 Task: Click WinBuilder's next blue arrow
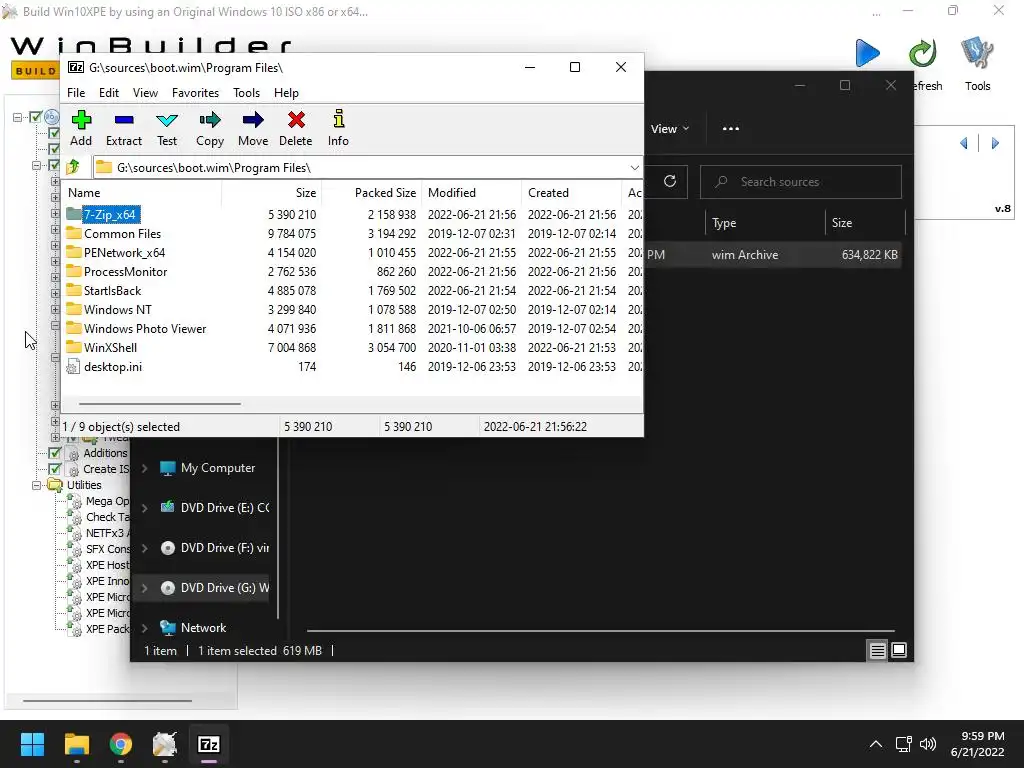pos(995,143)
